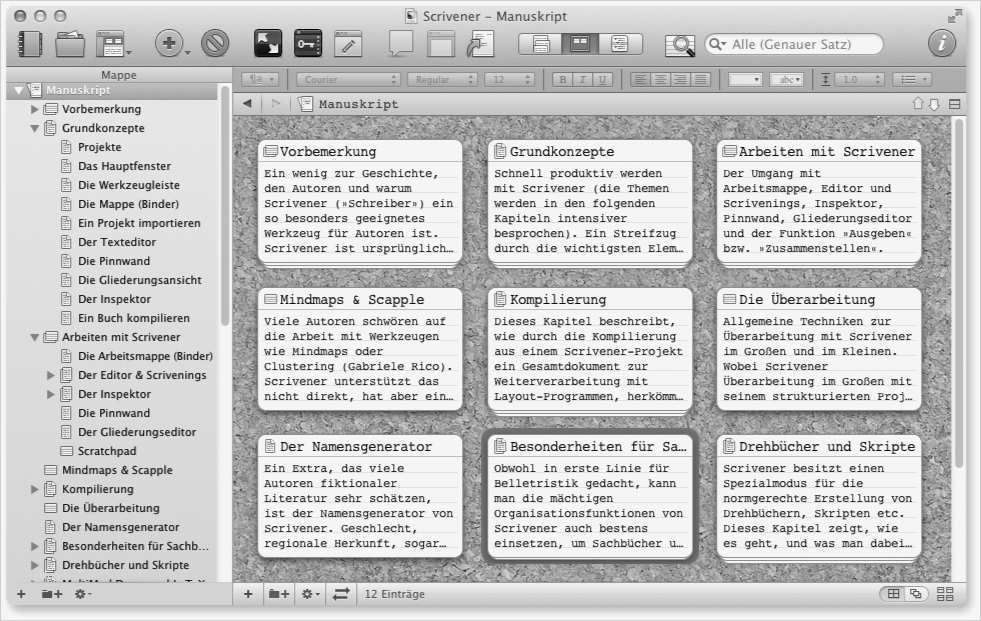Enter full screen composition mode
Image resolution: width=981 pixels, height=621 pixels.
268,44
